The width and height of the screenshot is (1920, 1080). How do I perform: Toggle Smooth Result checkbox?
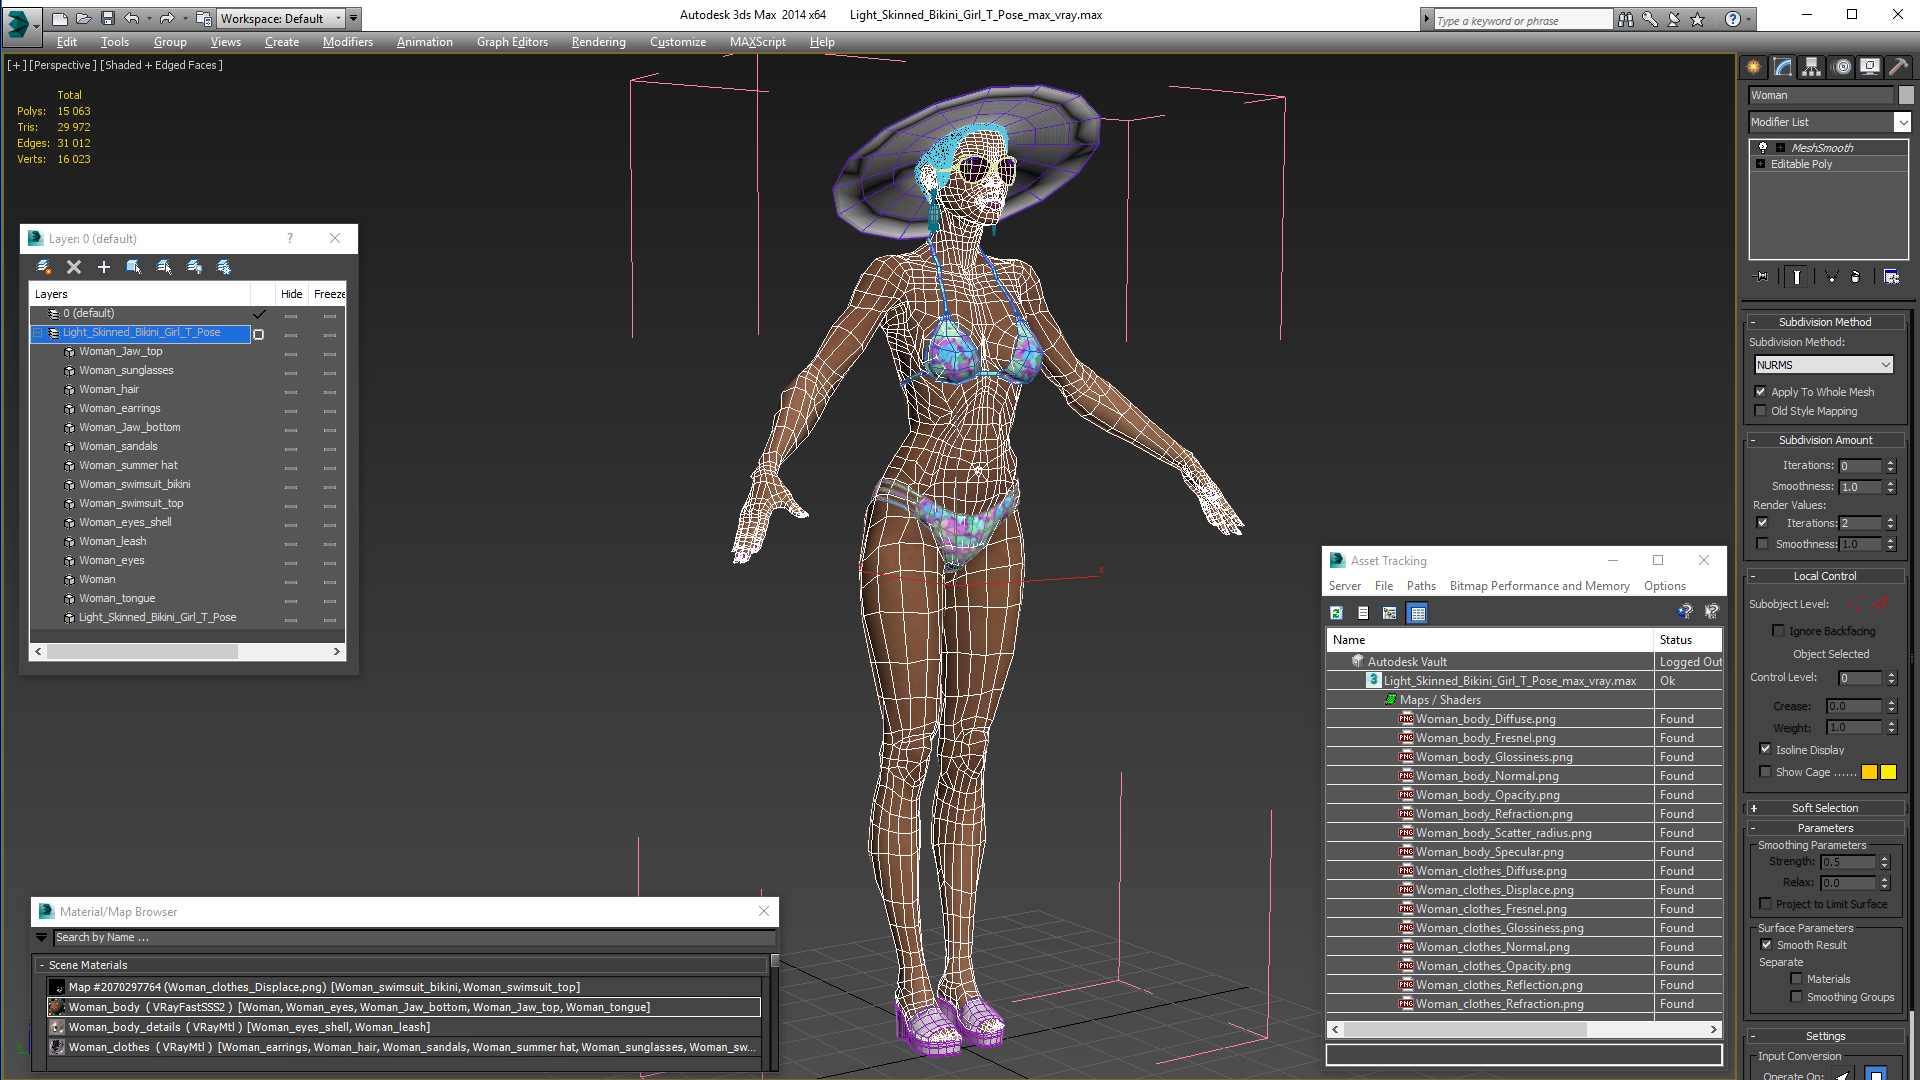click(x=1766, y=945)
